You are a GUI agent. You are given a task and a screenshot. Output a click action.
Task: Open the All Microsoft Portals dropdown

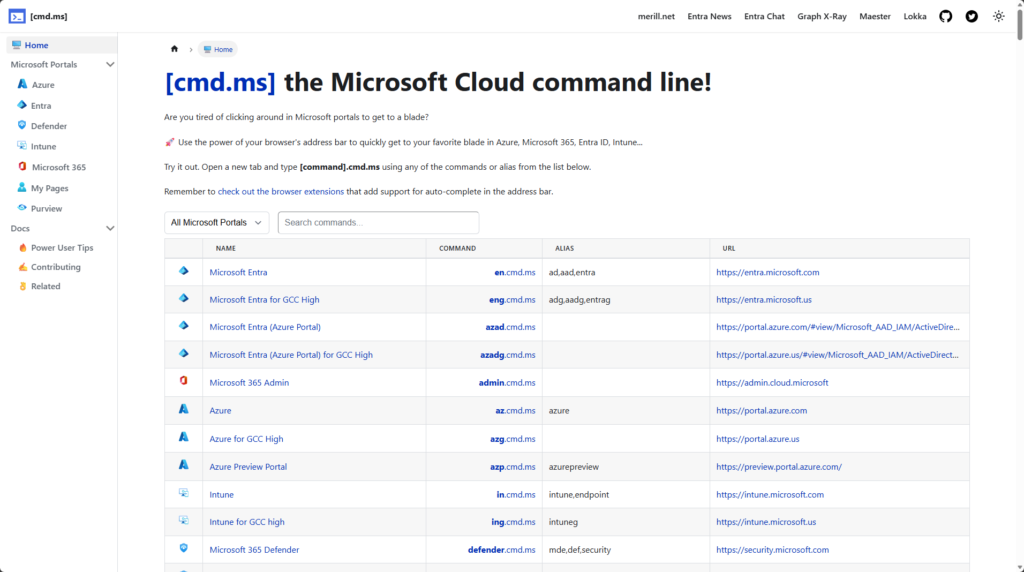[x=216, y=223]
